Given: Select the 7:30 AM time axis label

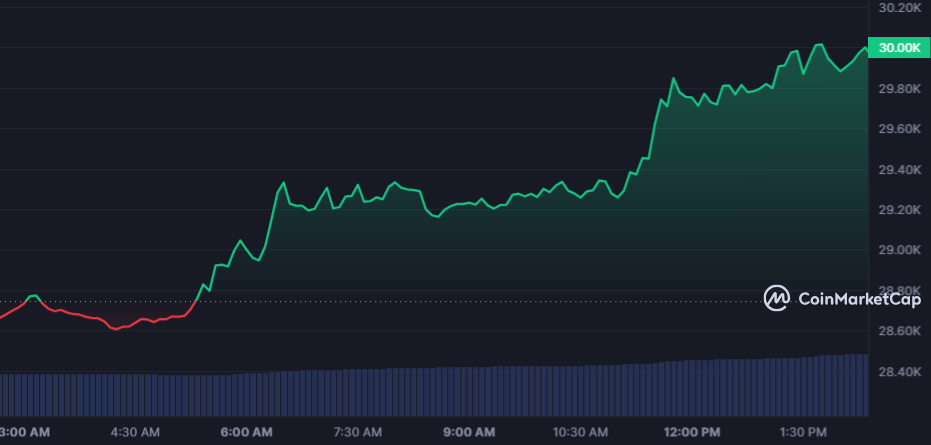Looking at the screenshot, I should [x=357, y=432].
